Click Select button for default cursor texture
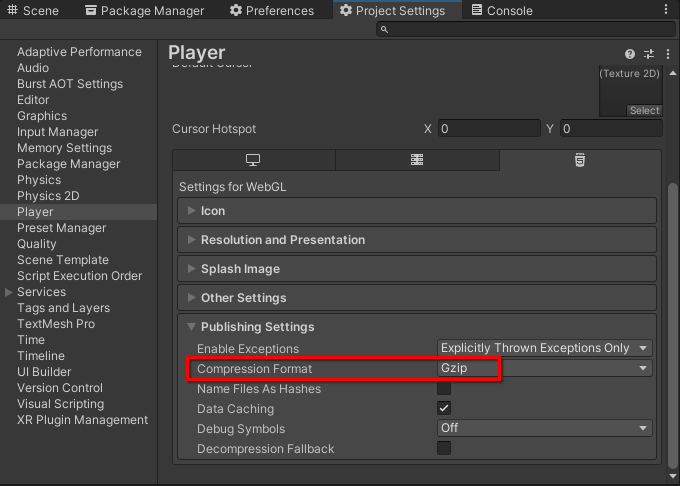This screenshot has width=680, height=486. (644, 110)
